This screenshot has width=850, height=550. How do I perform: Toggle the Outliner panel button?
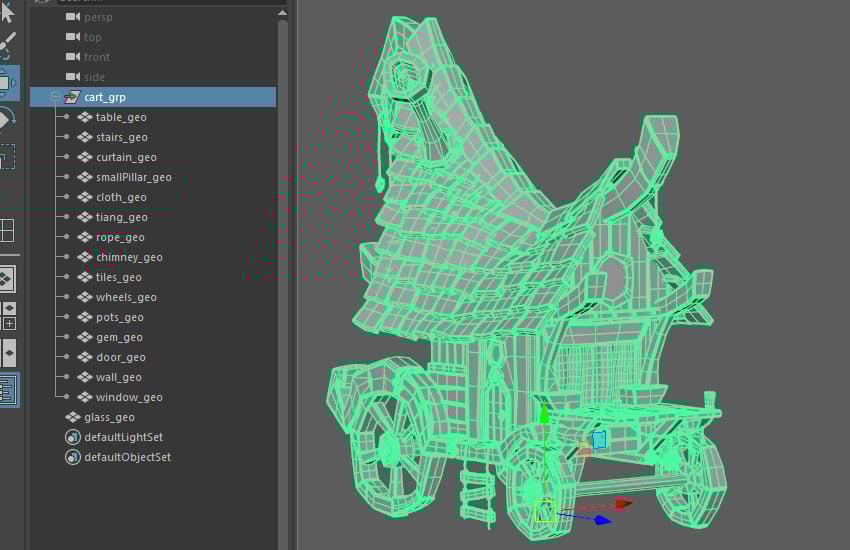tap(8, 389)
